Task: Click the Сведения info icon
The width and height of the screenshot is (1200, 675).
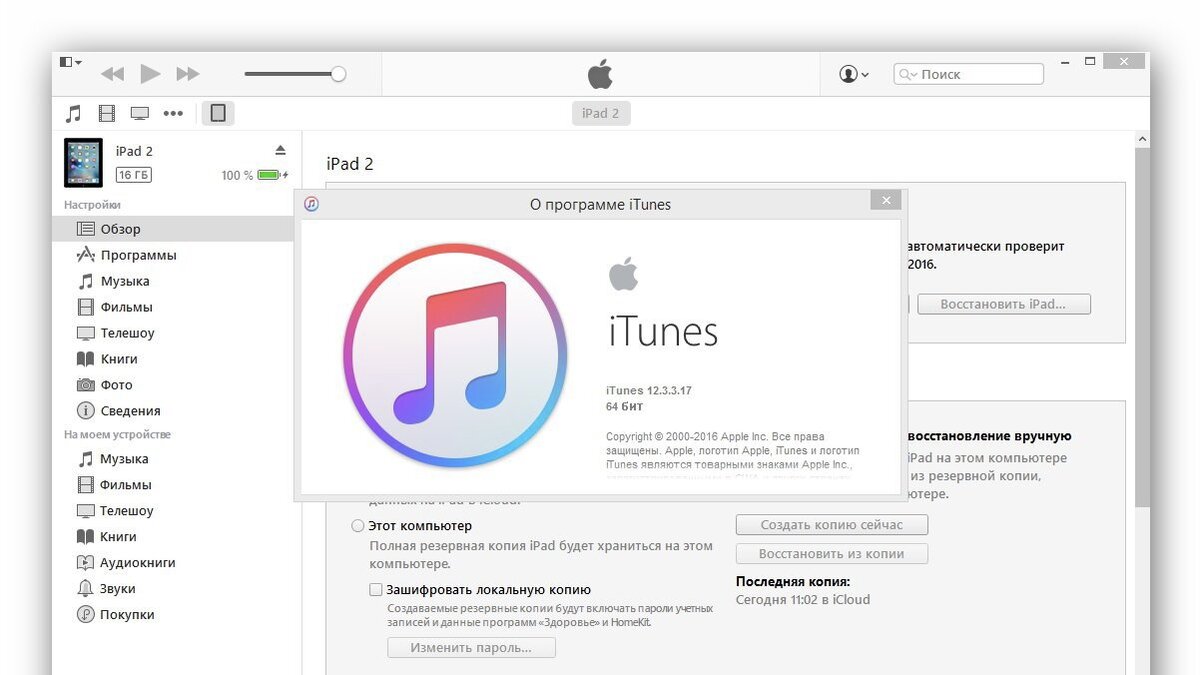Action: (86, 411)
